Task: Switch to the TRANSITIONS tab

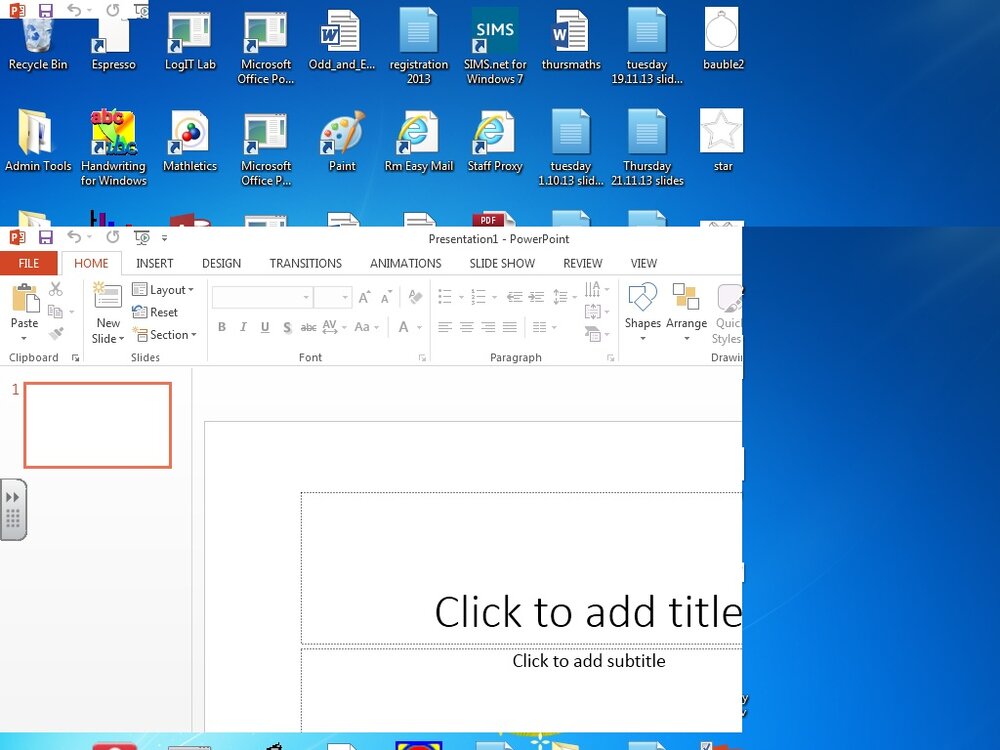Action: click(305, 263)
